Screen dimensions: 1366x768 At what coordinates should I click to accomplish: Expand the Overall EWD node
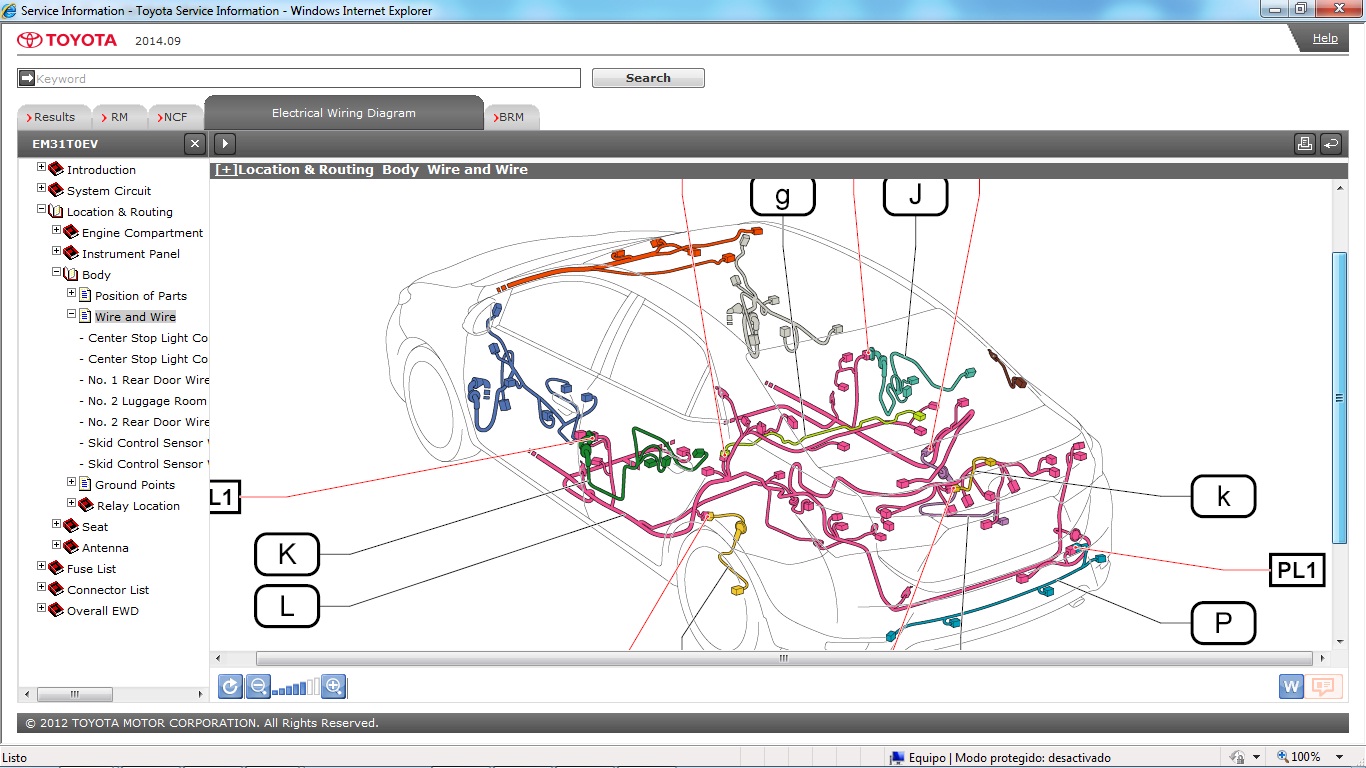tap(42, 609)
